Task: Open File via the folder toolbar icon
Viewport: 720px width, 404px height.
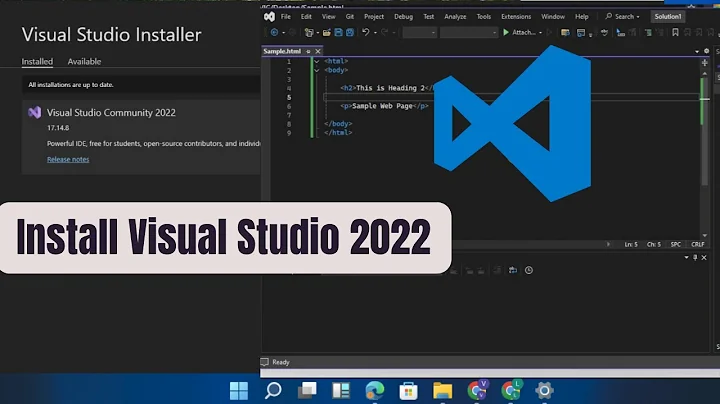Action: pyautogui.click(x=326, y=33)
